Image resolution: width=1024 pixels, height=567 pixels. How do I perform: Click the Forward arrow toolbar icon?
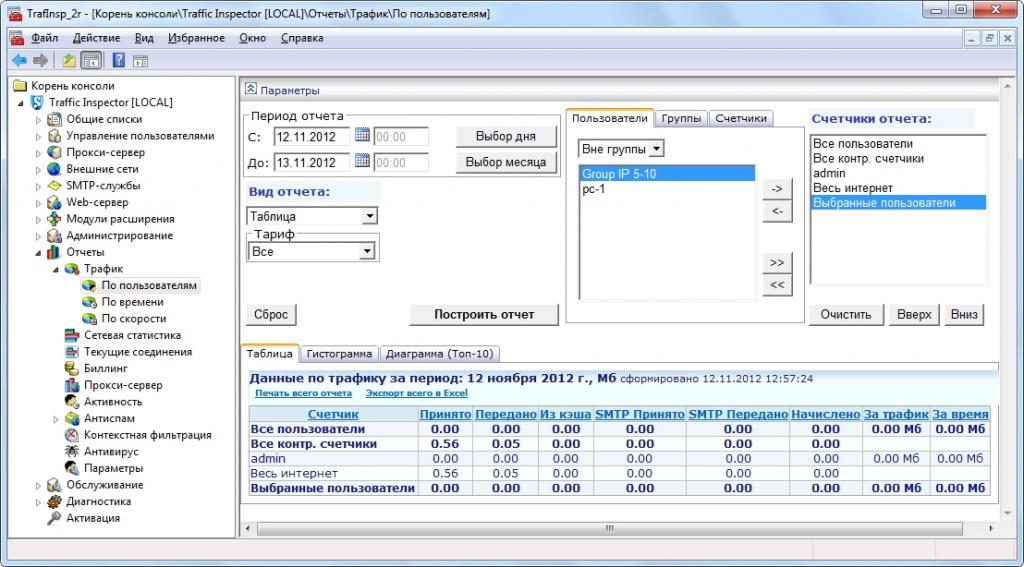point(40,61)
